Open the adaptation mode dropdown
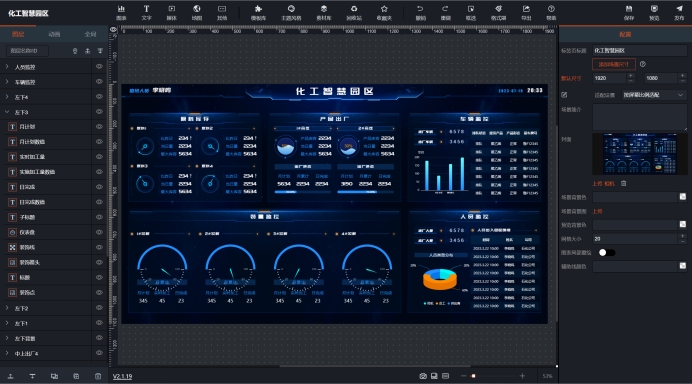692x384 pixels. [x=654, y=95]
